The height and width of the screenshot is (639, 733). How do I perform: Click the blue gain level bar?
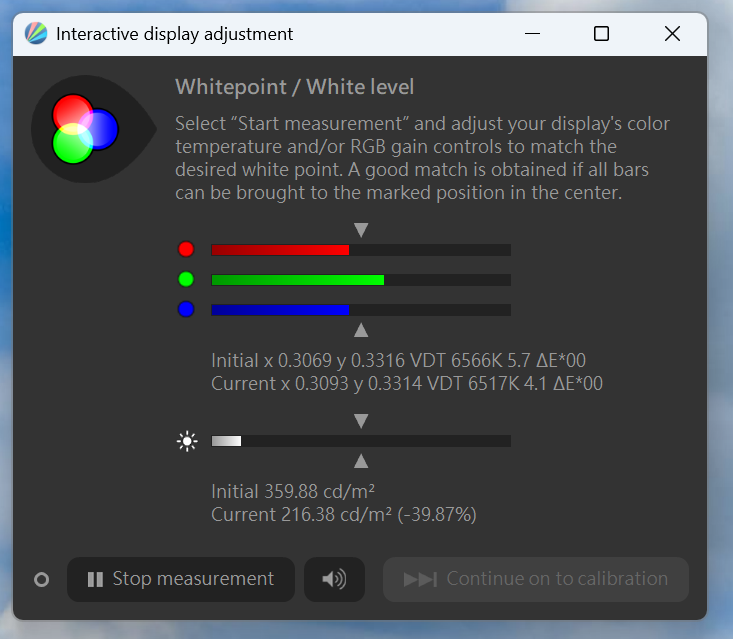361,310
